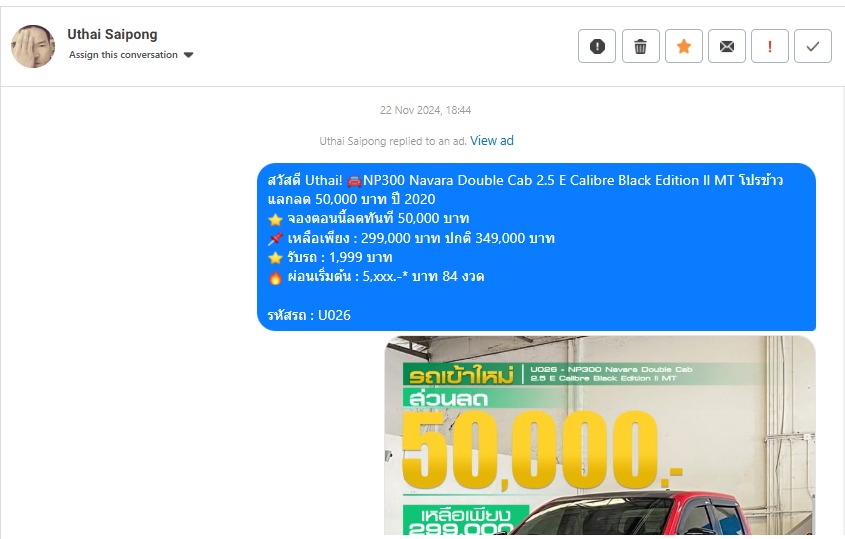Mark conversation as spam with exclamation circle icon
The width and height of the screenshot is (845, 539).
pyautogui.click(x=597, y=46)
